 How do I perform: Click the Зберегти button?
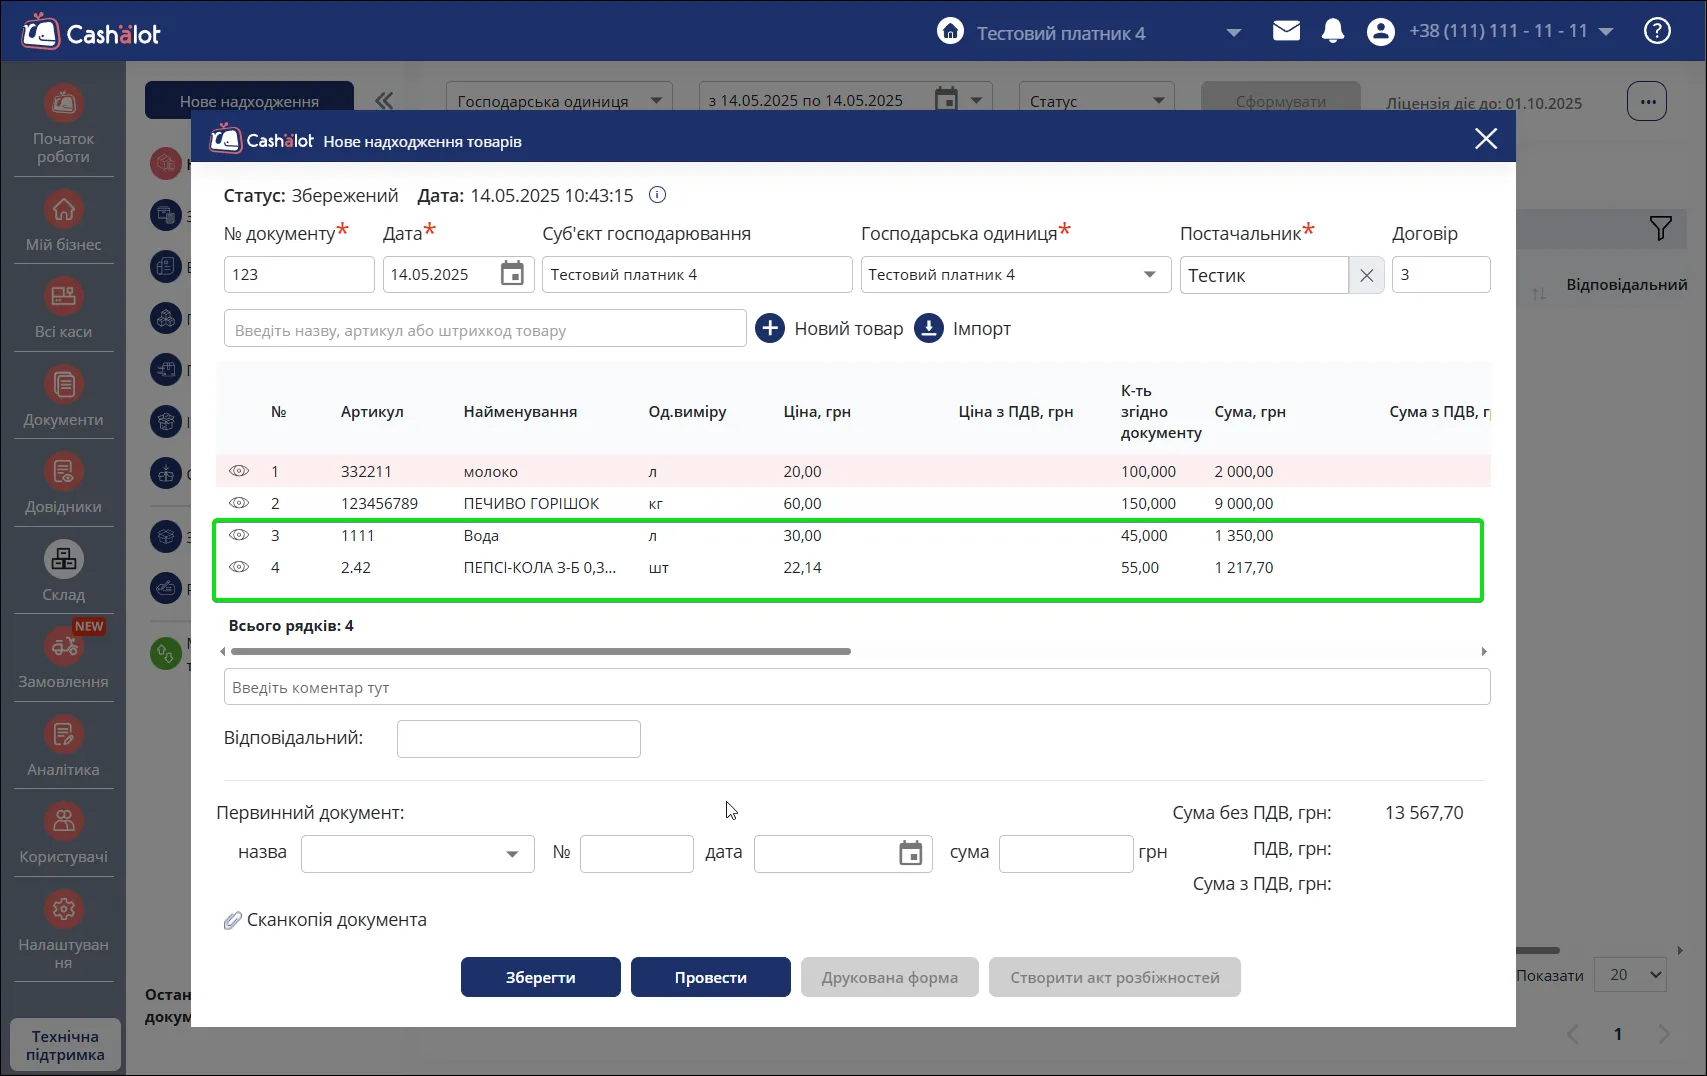click(541, 977)
